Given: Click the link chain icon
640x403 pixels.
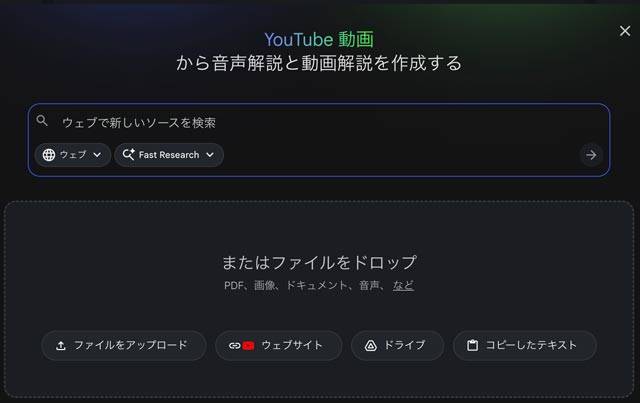Looking at the screenshot, I should [235, 346].
